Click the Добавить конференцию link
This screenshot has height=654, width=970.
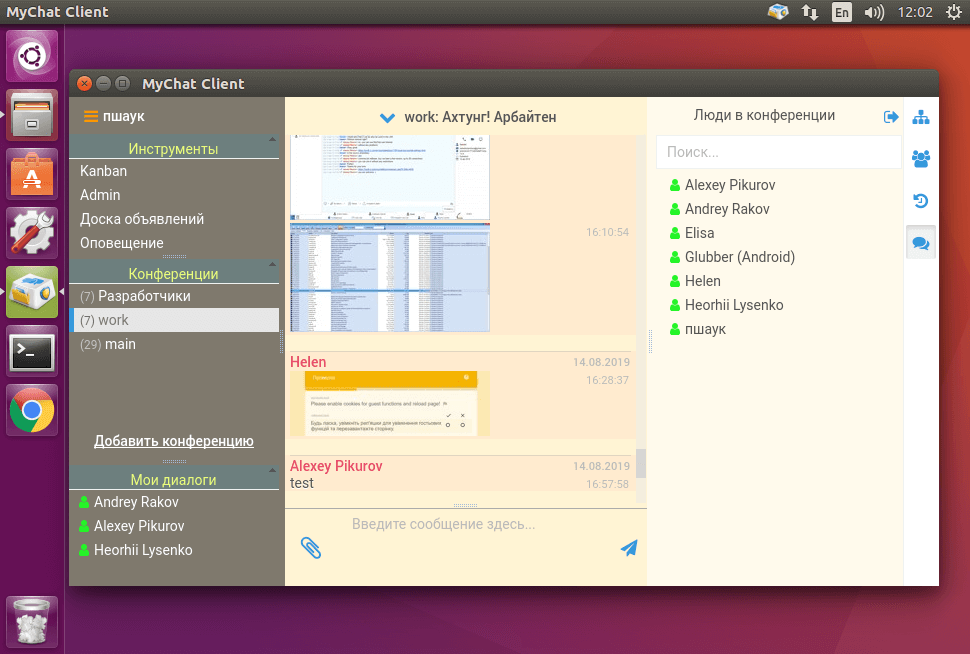click(172, 441)
